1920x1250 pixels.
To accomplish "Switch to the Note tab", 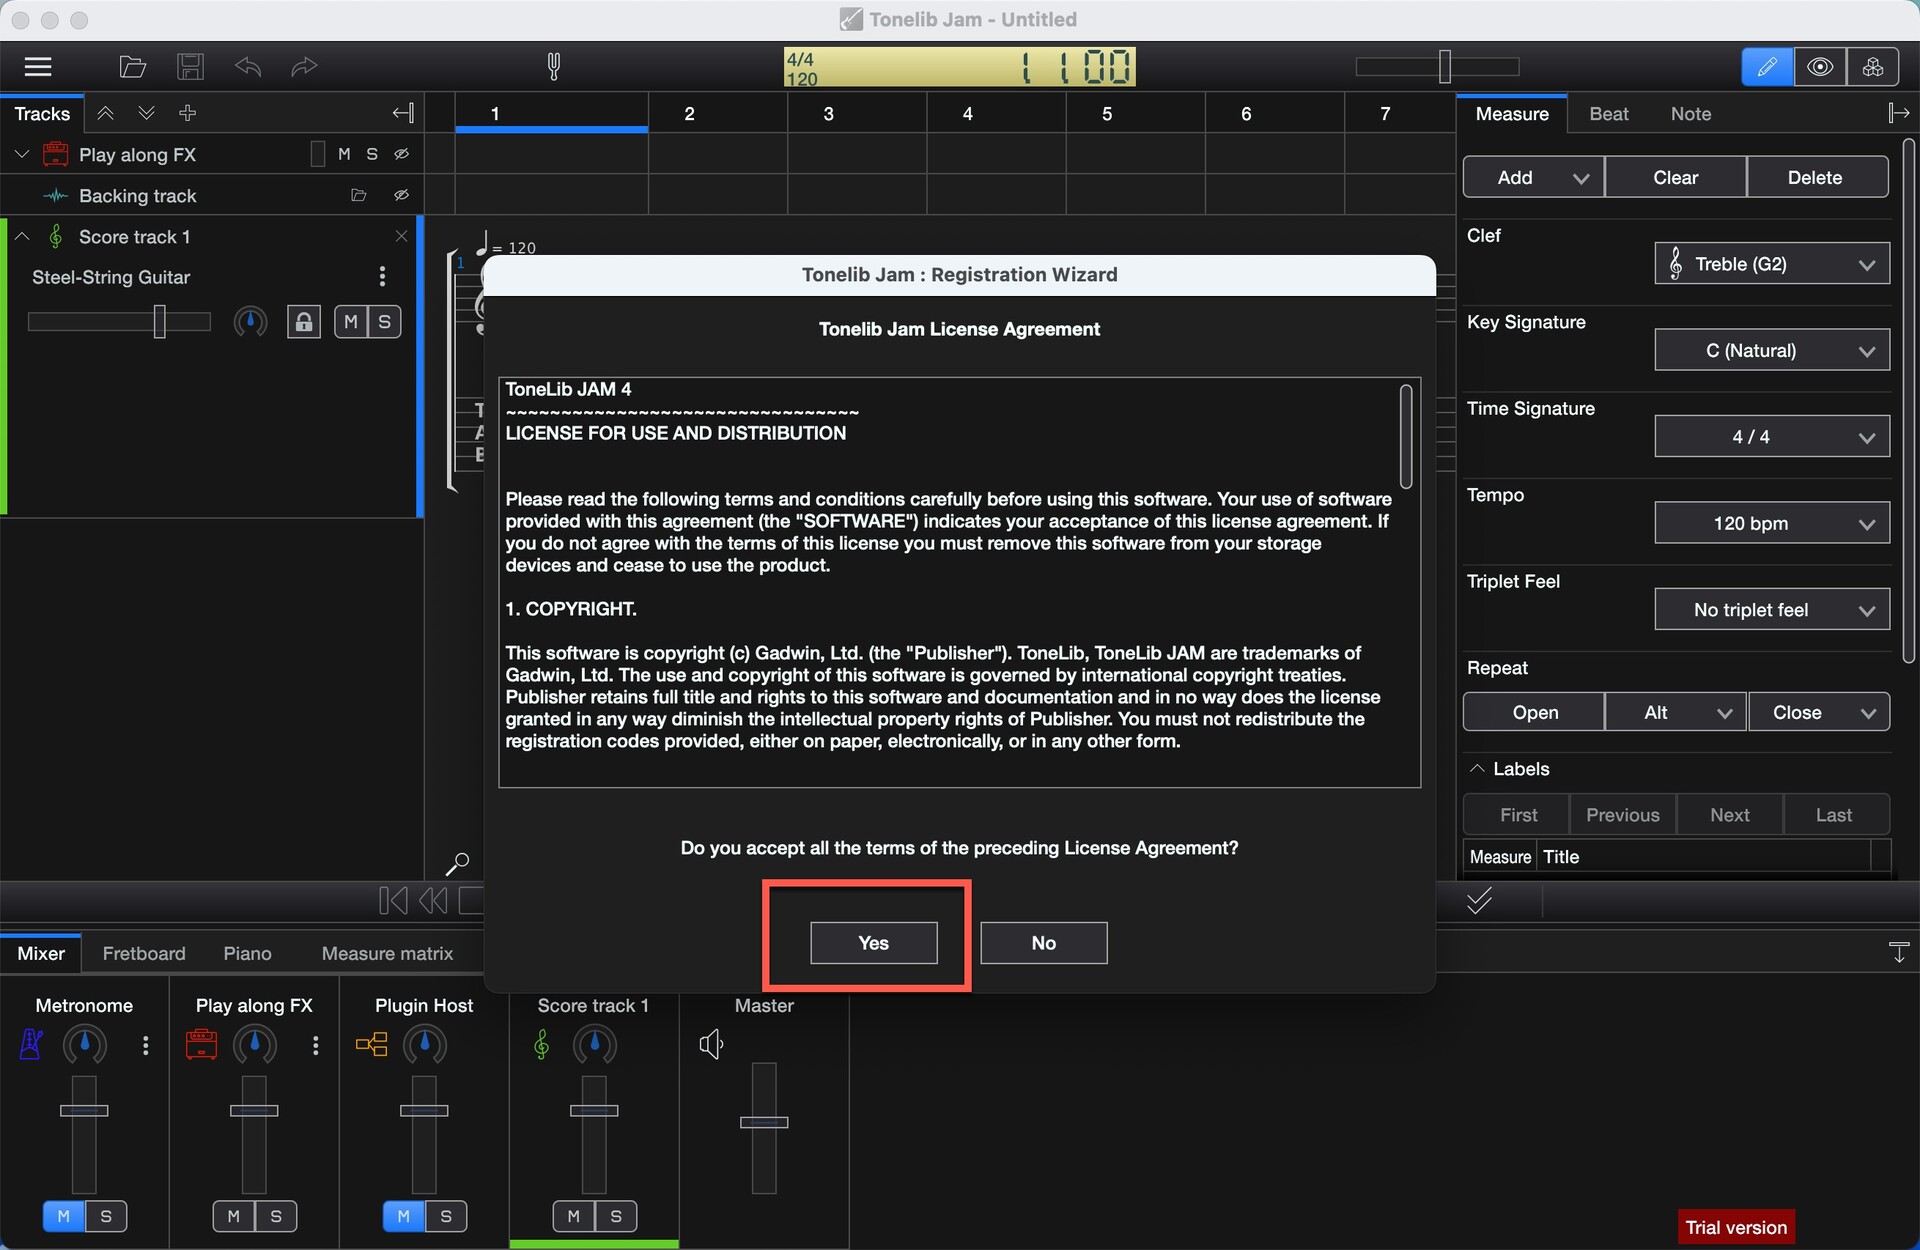I will click(1690, 114).
